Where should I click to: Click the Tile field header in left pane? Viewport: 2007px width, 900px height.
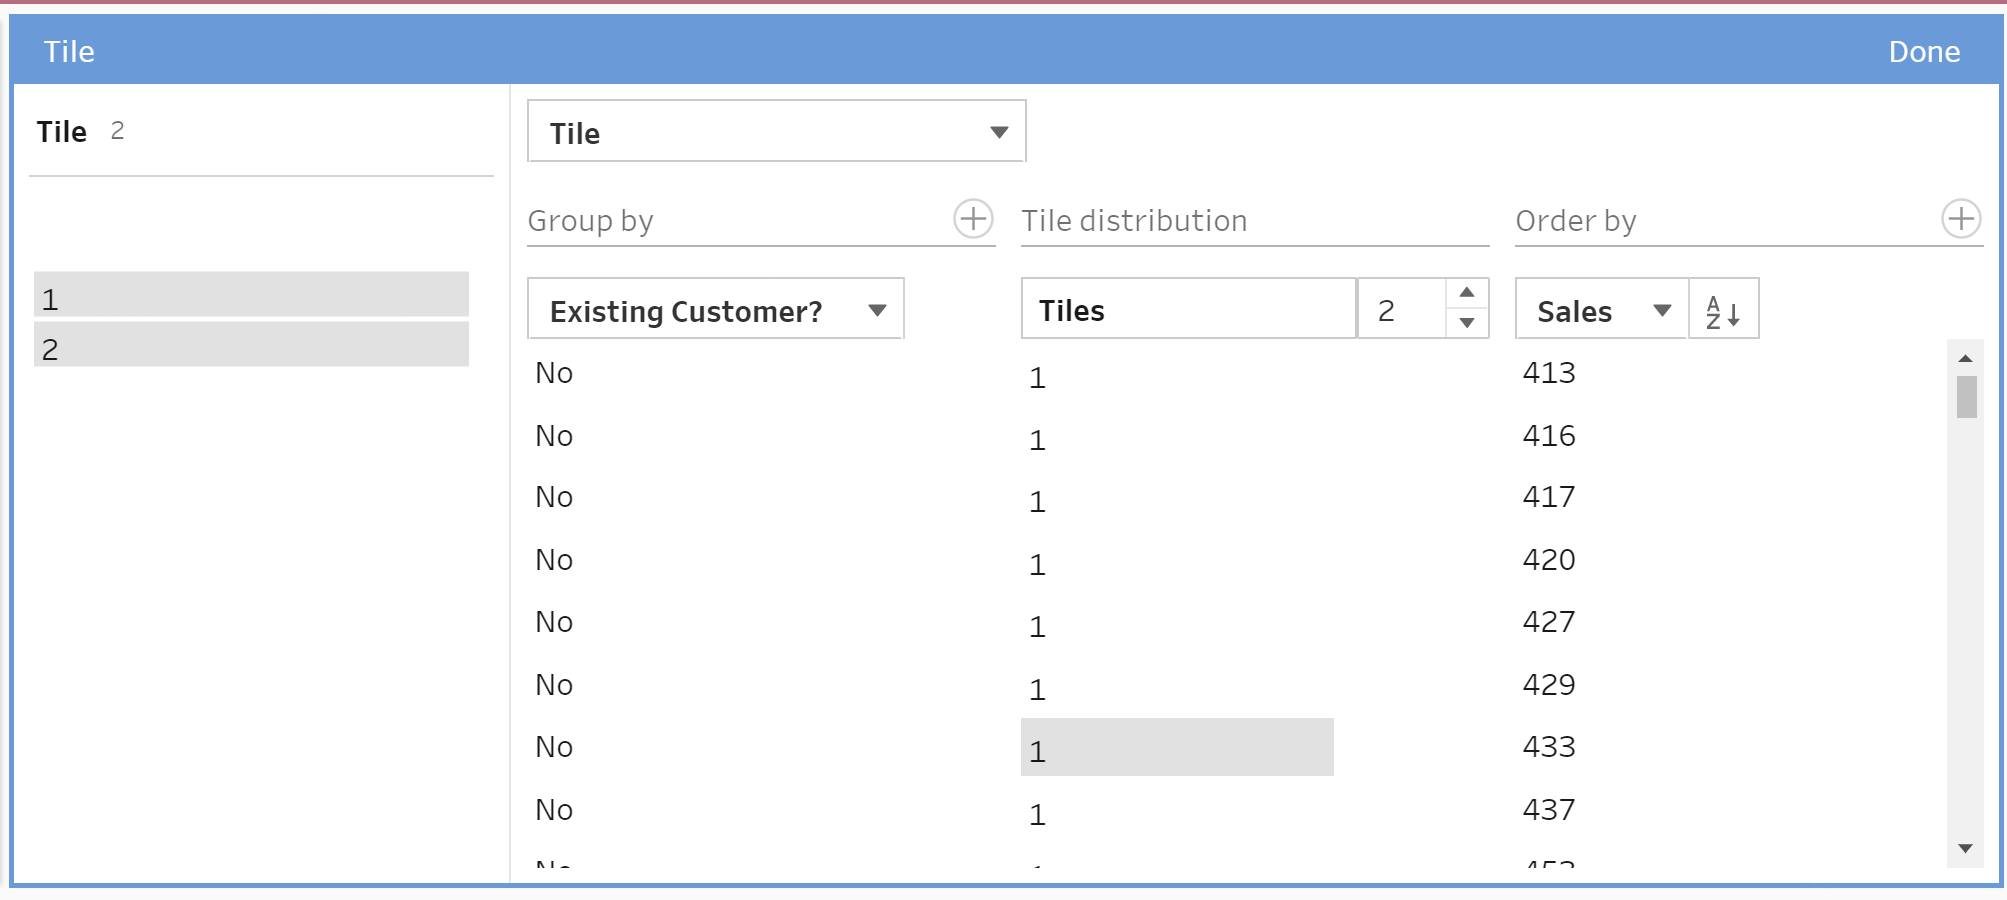[x=62, y=132]
